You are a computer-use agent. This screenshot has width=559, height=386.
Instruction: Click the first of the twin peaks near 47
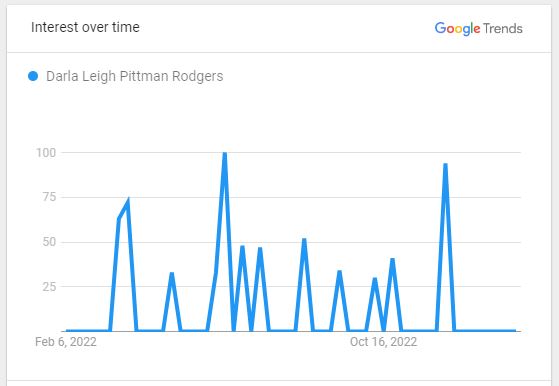pyautogui.click(x=242, y=247)
